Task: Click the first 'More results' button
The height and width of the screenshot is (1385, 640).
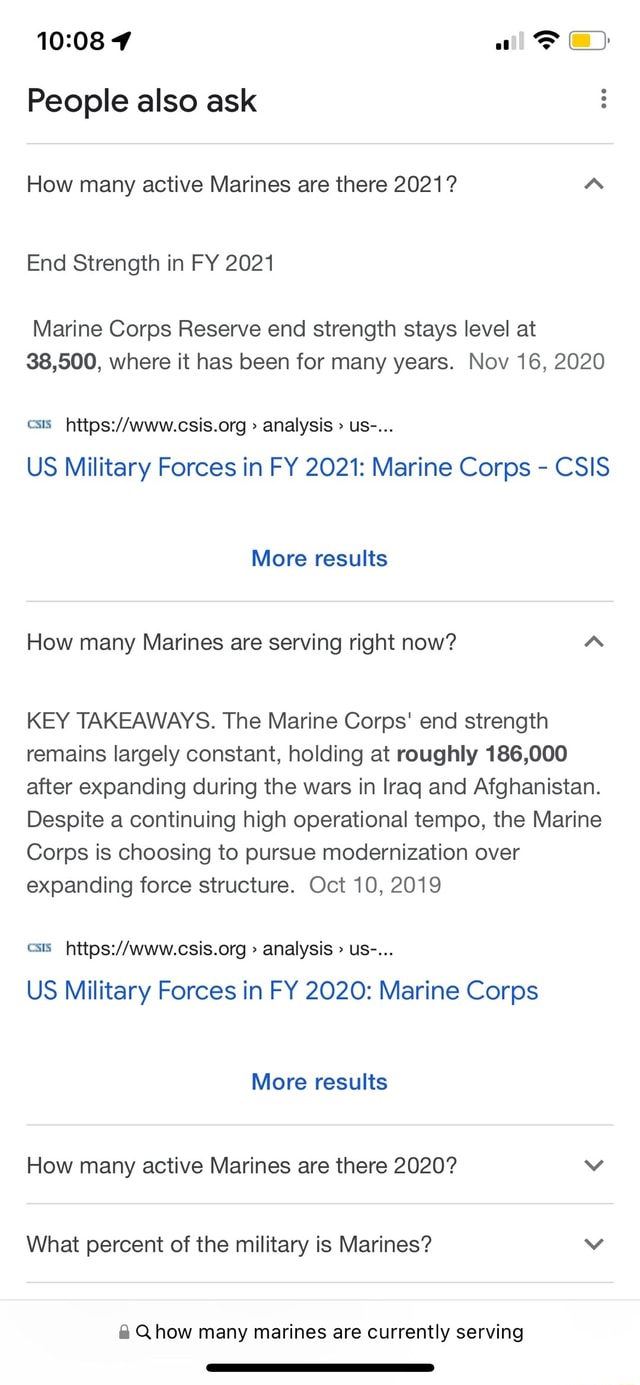Action: pyautogui.click(x=319, y=558)
